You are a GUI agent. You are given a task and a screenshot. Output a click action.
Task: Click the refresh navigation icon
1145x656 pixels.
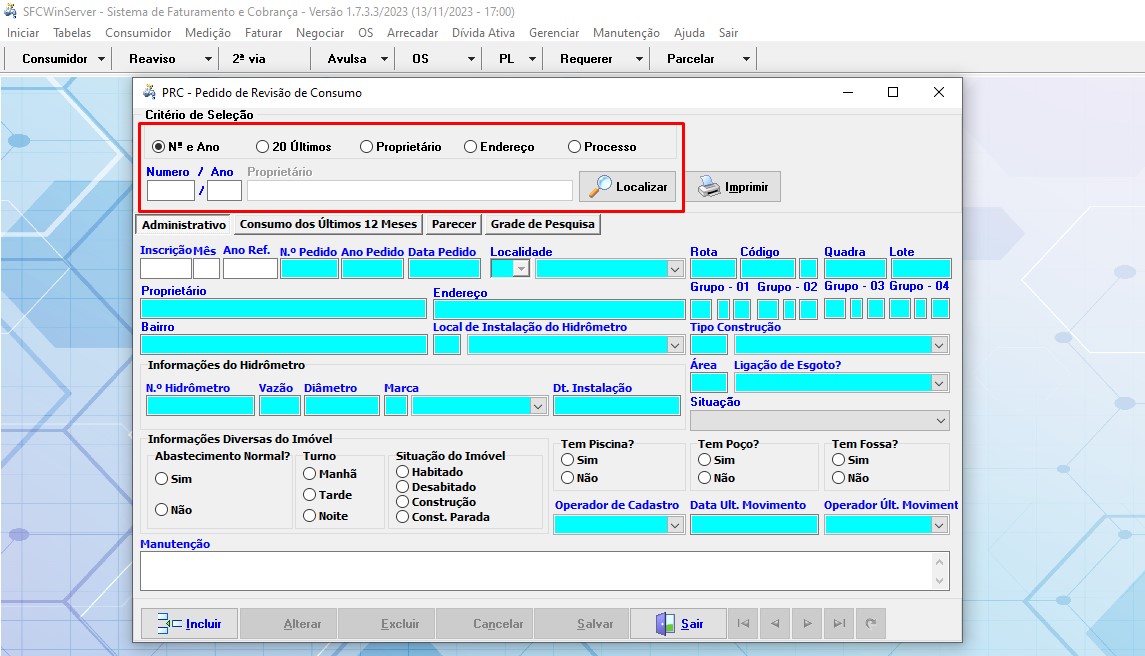871,623
